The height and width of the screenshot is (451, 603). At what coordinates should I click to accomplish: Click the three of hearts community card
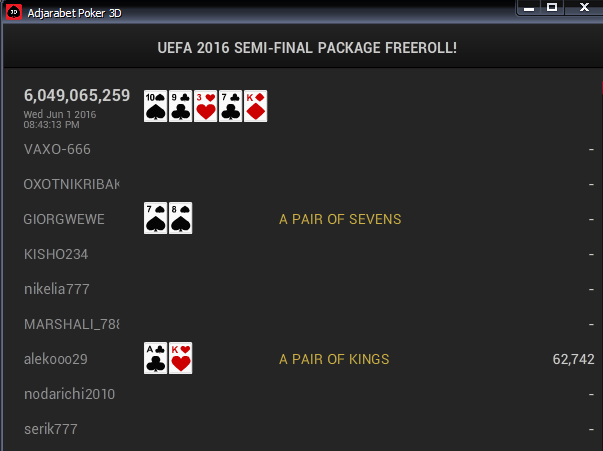pyautogui.click(x=205, y=105)
